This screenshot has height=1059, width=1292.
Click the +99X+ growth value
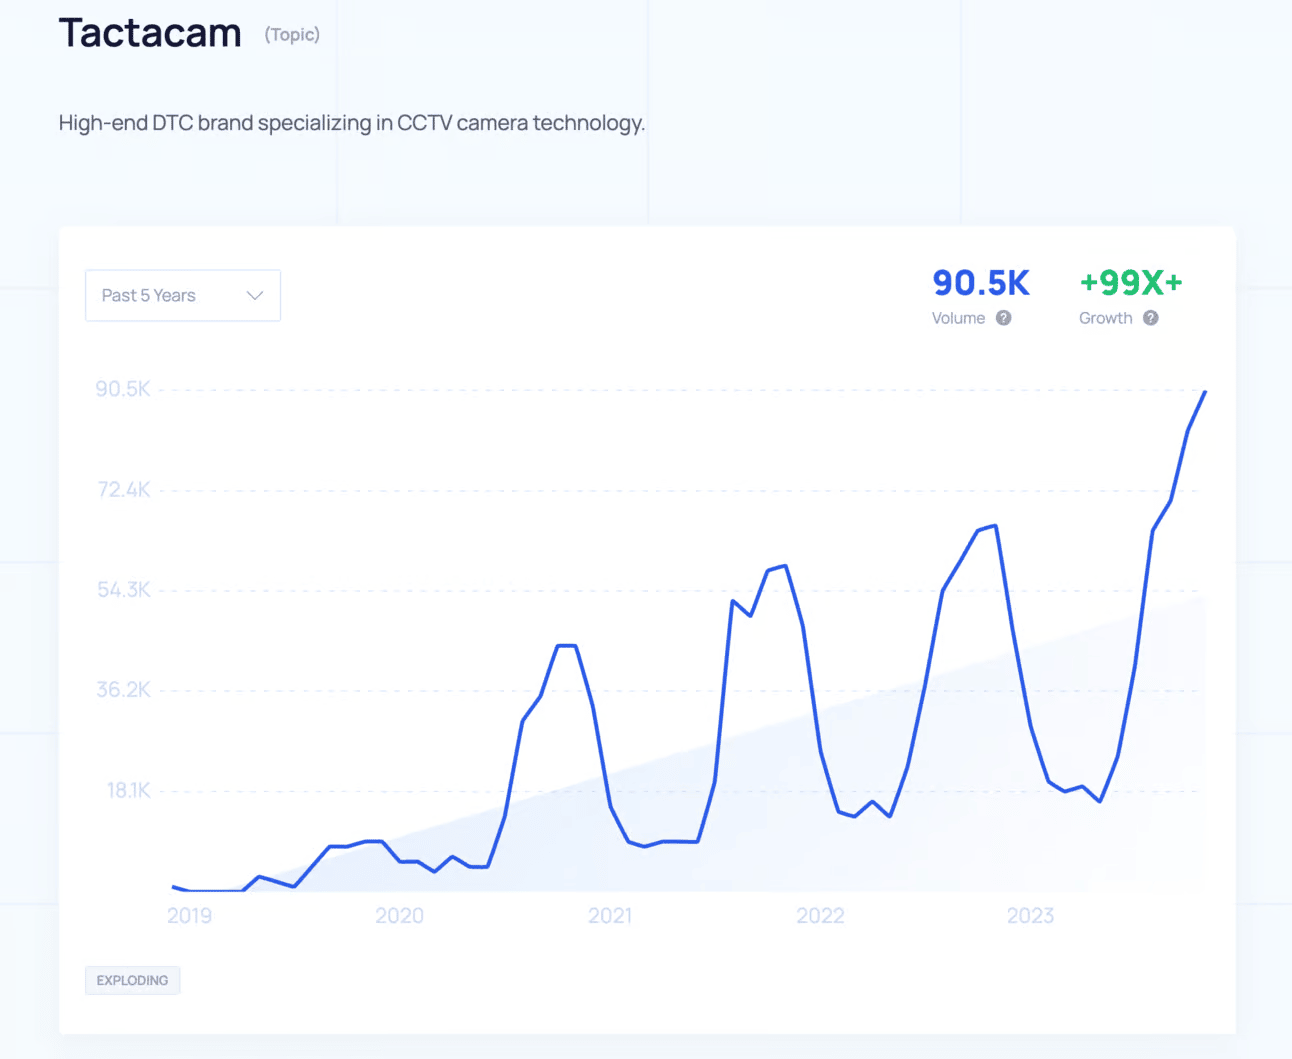tap(1131, 283)
